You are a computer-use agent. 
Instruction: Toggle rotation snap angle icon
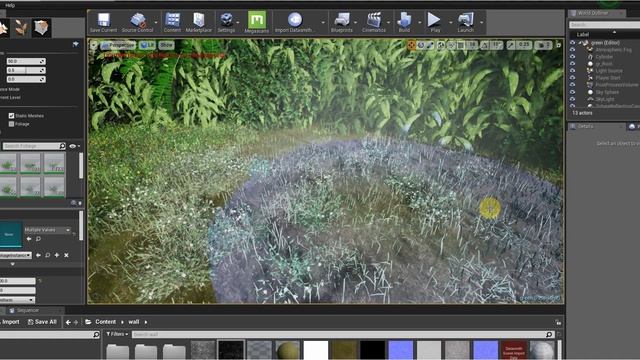pyautogui.click(x=484, y=45)
